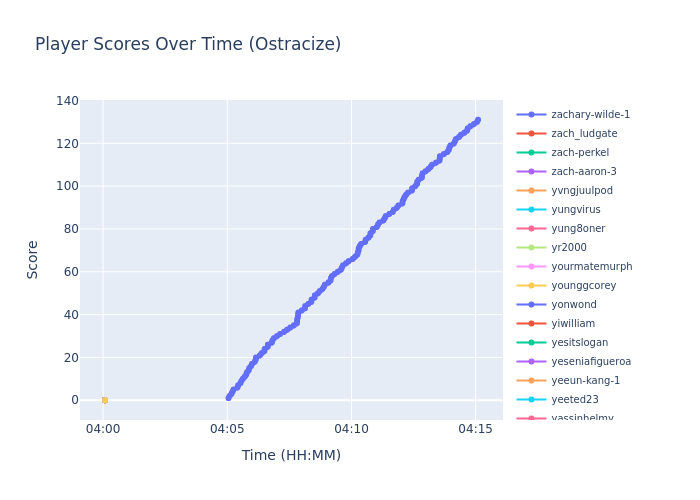Click yeeun-kang-1 legend swatch
The height and width of the screenshot is (500, 700).
click(x=531, y=381)
